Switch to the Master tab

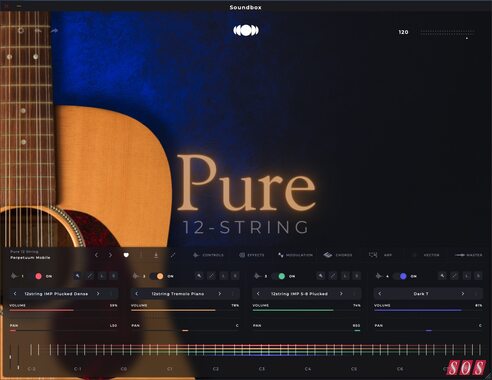coord(469,255)
